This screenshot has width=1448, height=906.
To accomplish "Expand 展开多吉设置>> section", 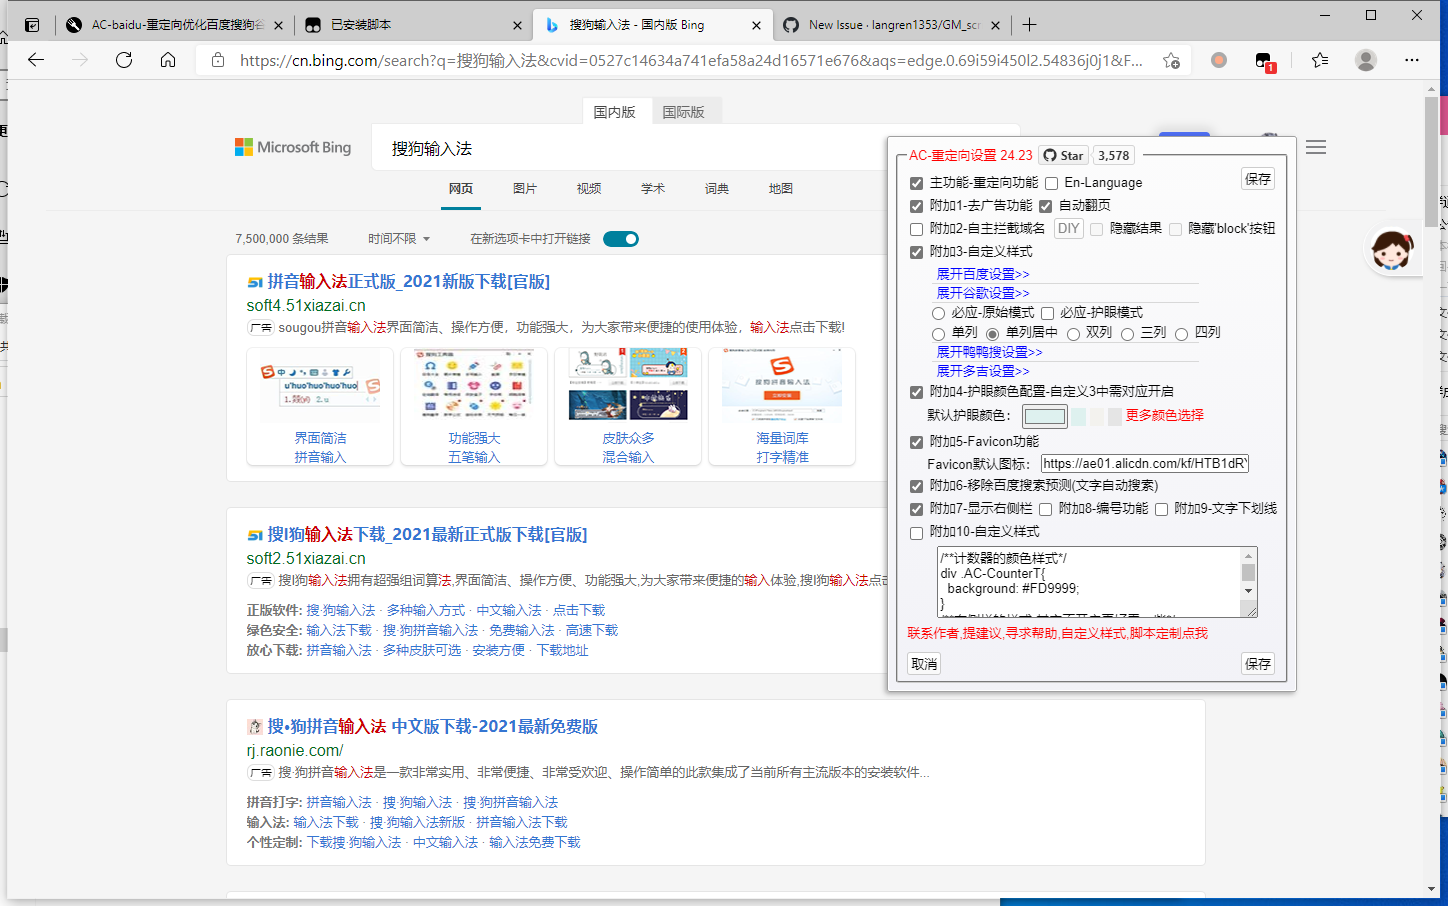I will 982,371.
